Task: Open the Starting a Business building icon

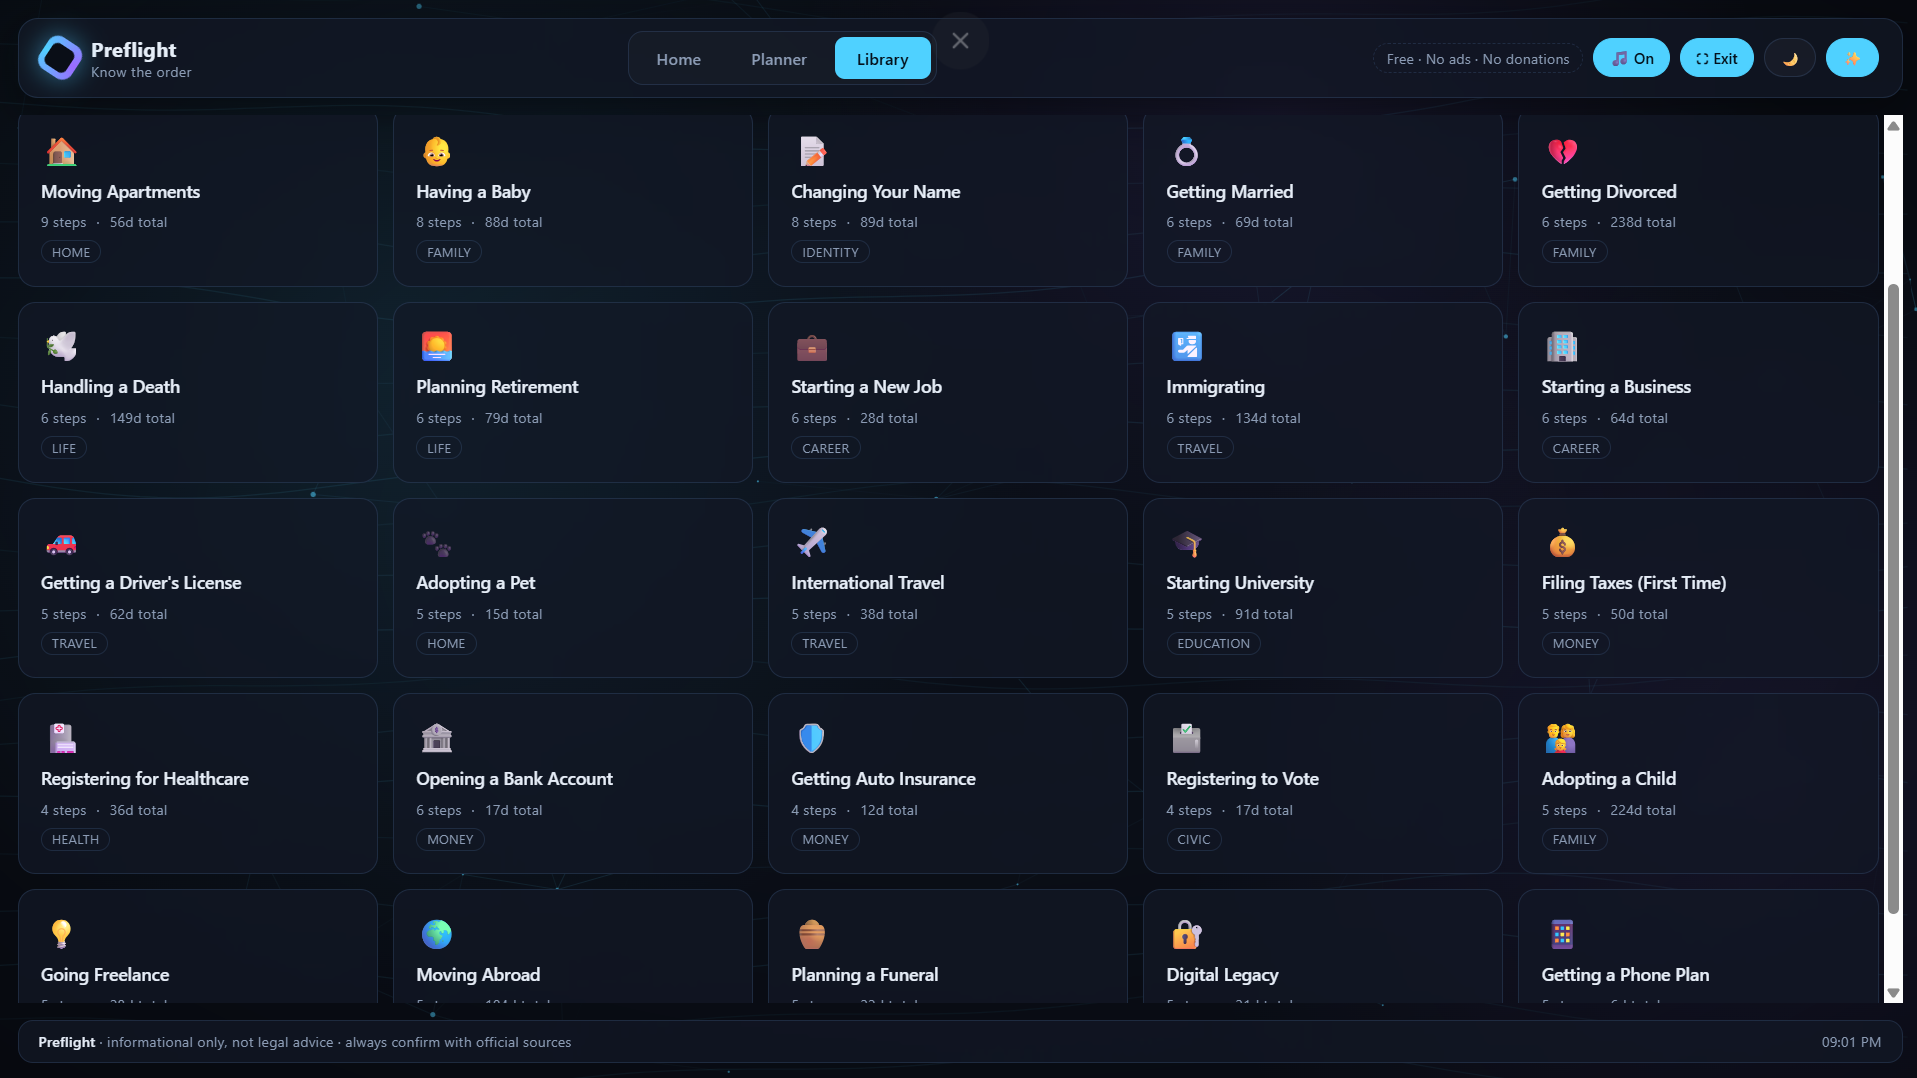Action: coord(1562,346)
